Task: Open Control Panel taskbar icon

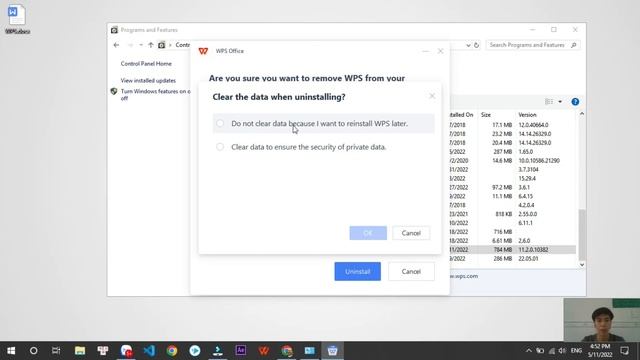Action: pos(310,351)
